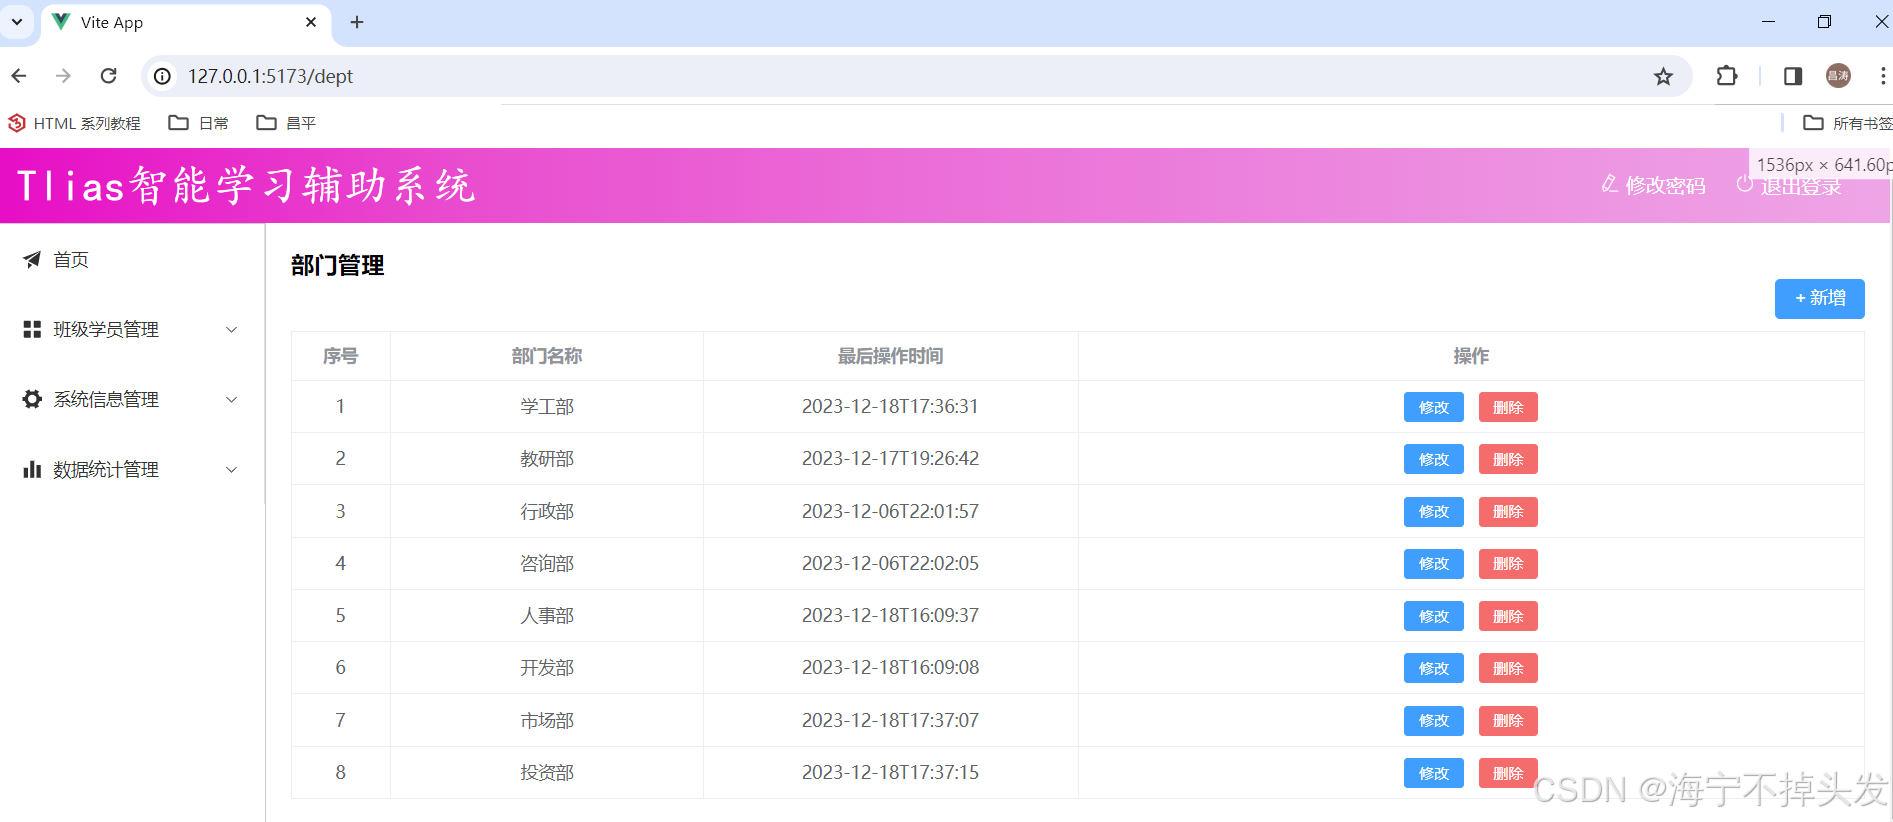Click the 首页 paper-plane icon
1893x822 pixels.
32,260
